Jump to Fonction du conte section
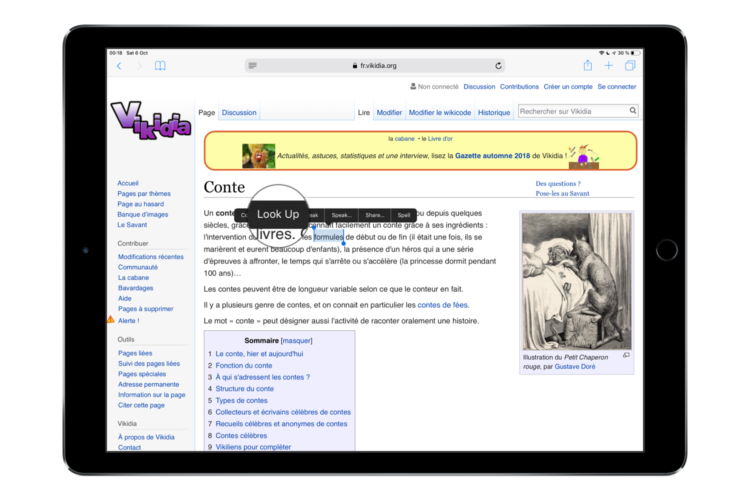 [243, 366]
